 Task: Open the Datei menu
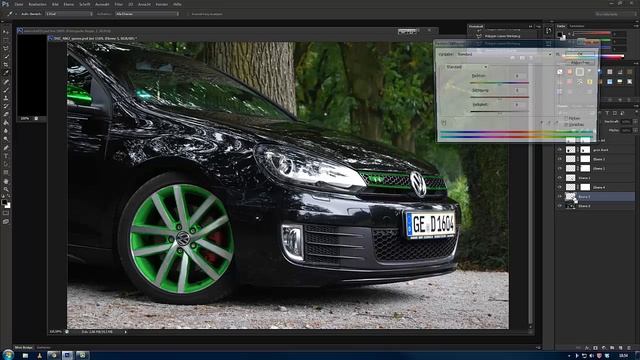pyautogui.click(x=19, y=4)
